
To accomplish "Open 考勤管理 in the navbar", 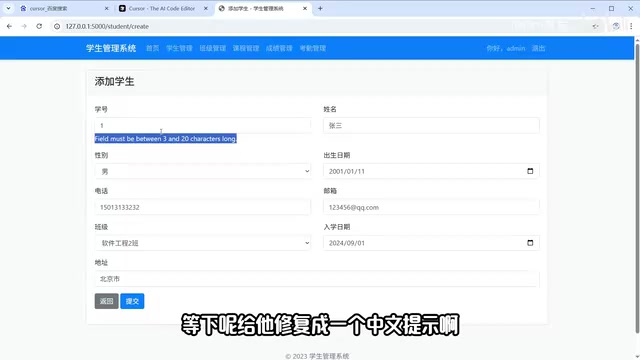I will 313,48.
